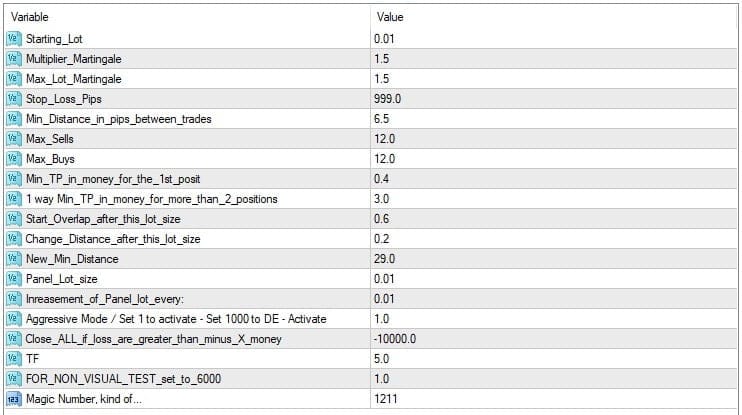Image resolution: width=742 pixels, height=415 pixels.
Task: Select the Magic Number value 1211
Action: tap(385, 399)
